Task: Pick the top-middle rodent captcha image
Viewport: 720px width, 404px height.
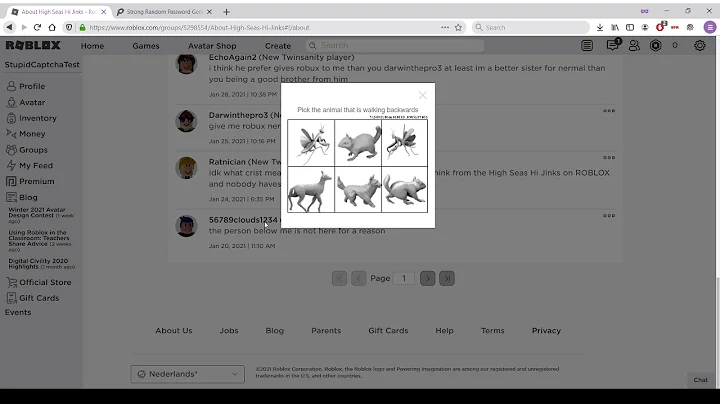Action: (358, 143)
